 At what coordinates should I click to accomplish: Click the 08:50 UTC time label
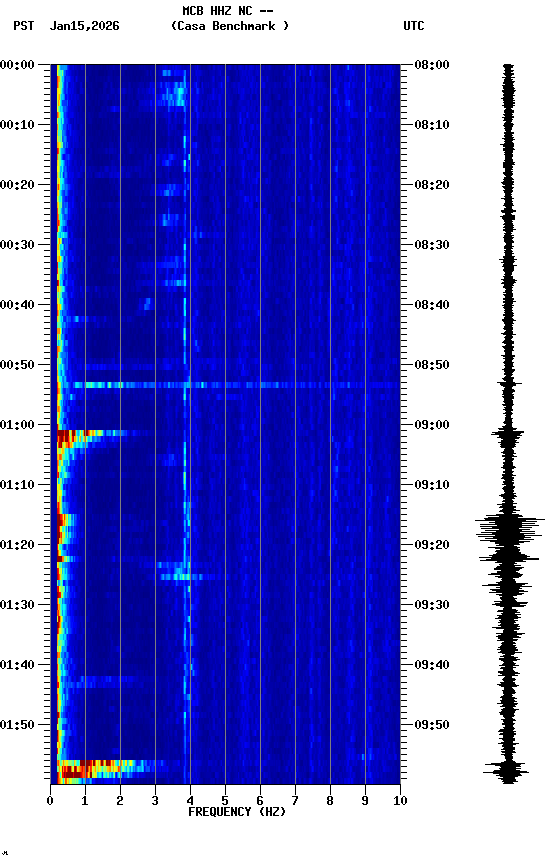click(431, 365)
